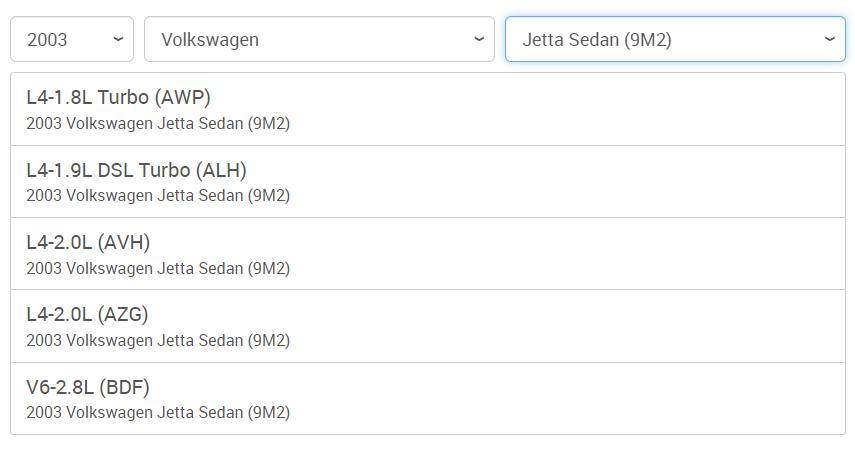The image size is (855, 470).
Task: Click the vehicle subtitle under V6-2.8L (BDF)
Action: pyautogui.click(x=158, y=412)
